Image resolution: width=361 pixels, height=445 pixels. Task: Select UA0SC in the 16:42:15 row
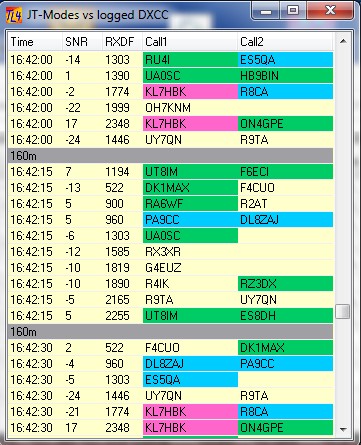pyautogui.click(x=190, y=236)
